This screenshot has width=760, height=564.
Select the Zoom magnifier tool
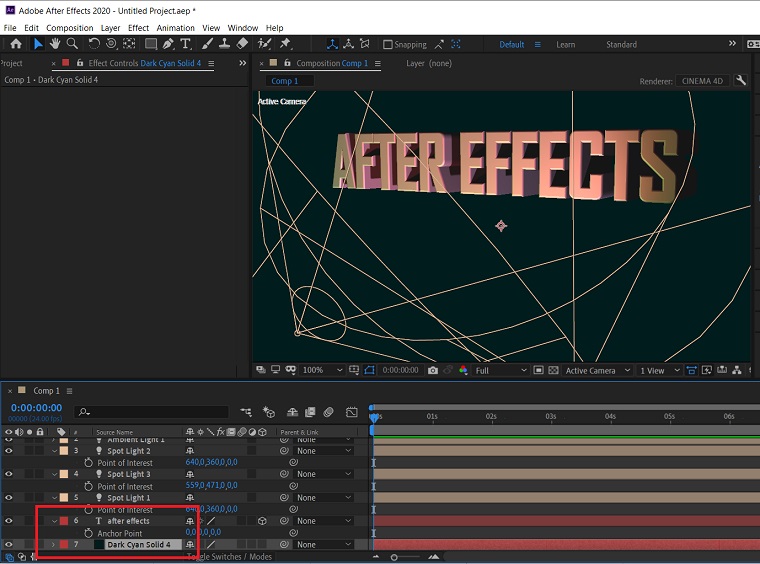72,44
